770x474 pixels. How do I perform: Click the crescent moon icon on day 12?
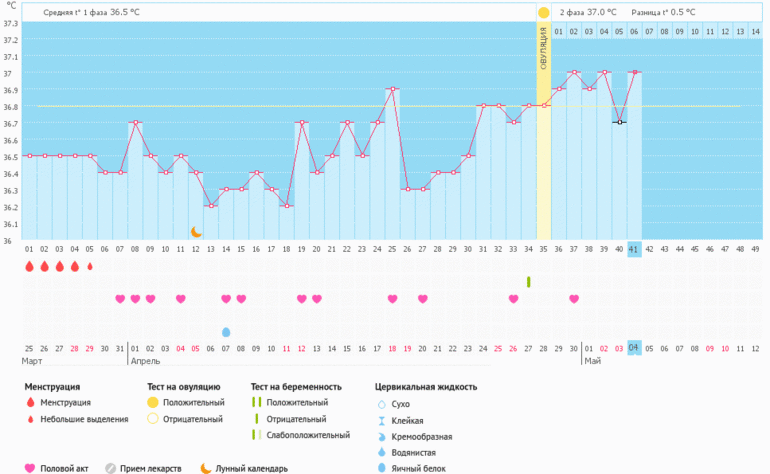click(197, 232)
